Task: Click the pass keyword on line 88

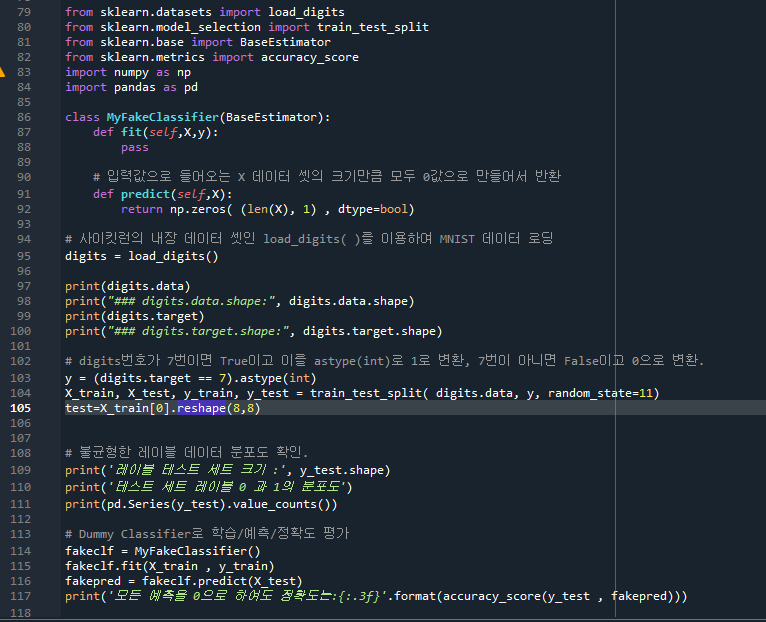Action: point(135,148)
